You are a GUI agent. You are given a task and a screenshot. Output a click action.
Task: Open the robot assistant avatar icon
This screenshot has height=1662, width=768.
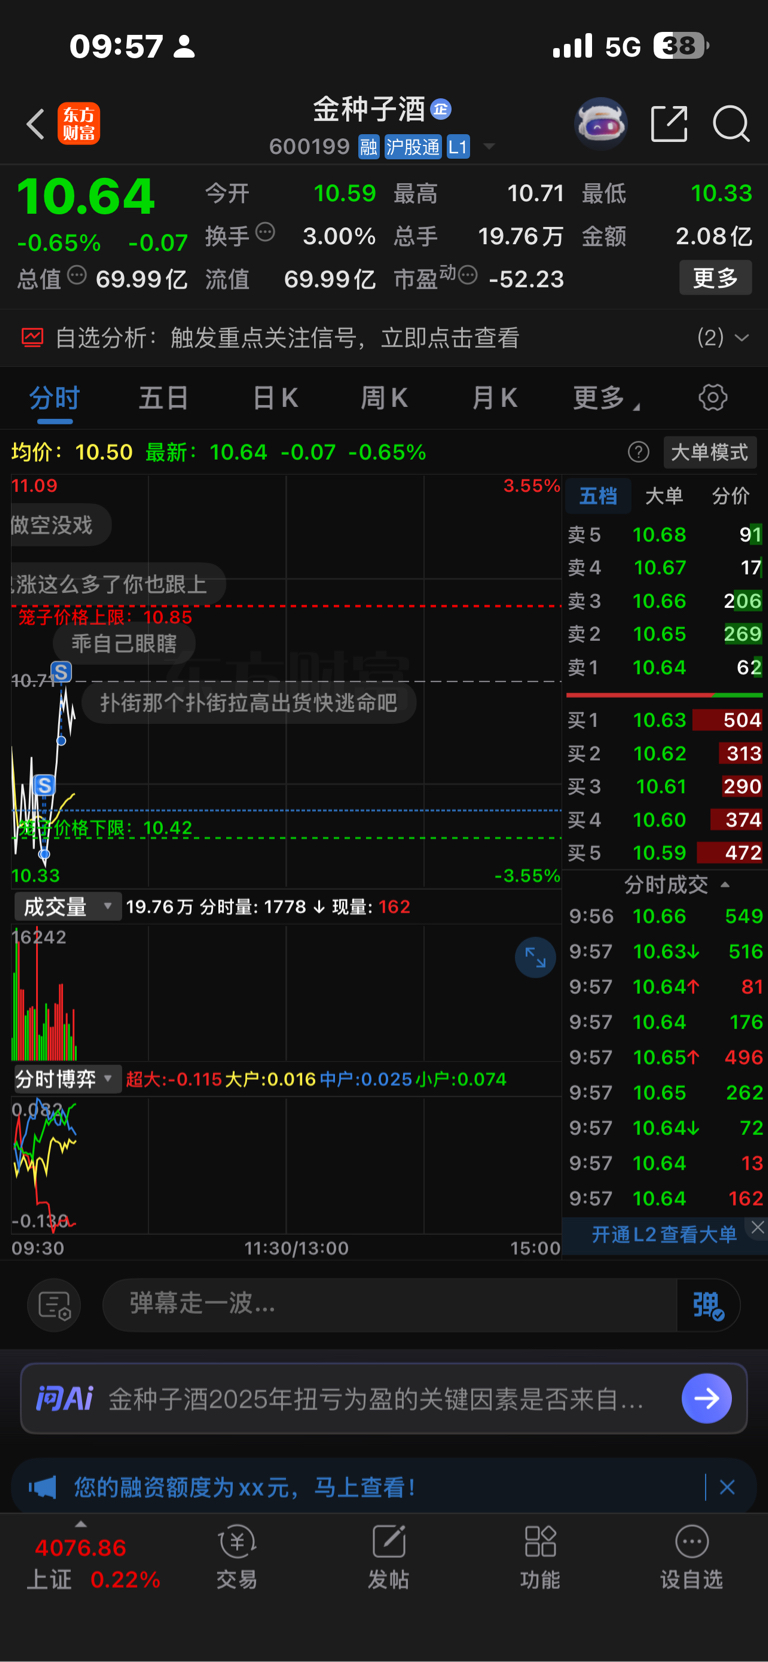click(600, 124)
